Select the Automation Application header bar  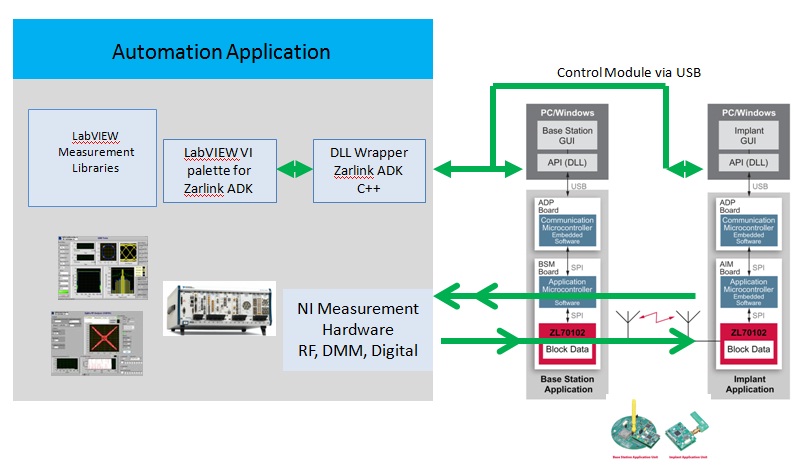coord(222,50)
